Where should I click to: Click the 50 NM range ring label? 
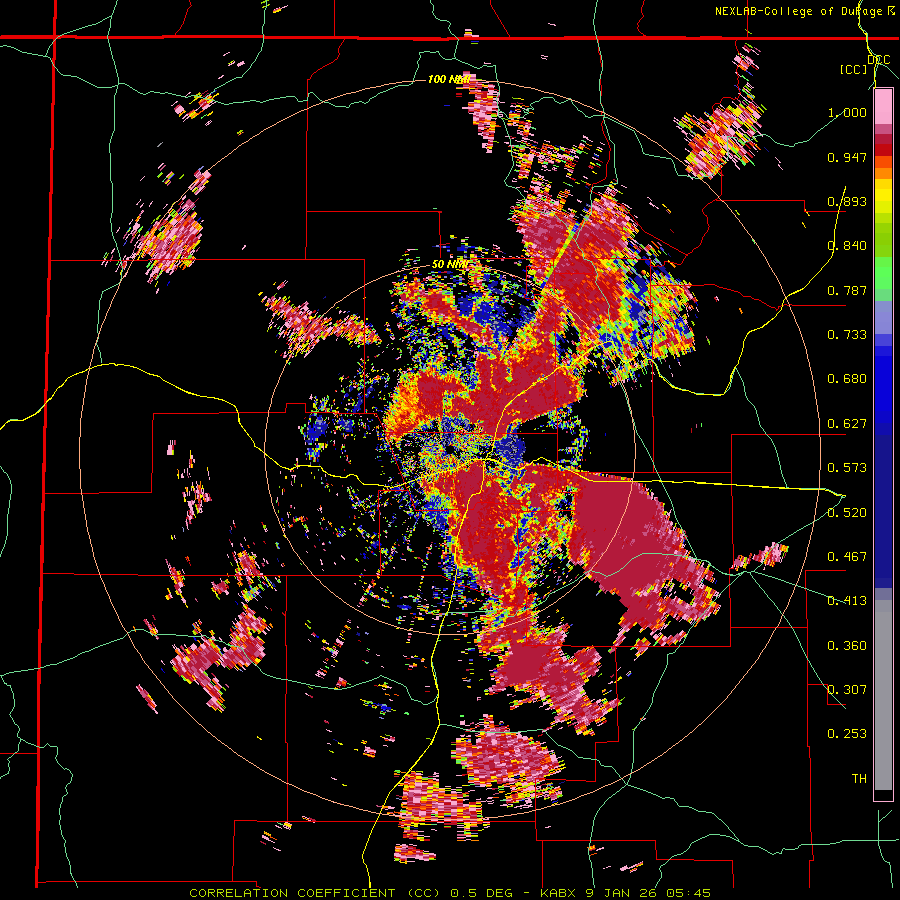(x=449, y=265)
